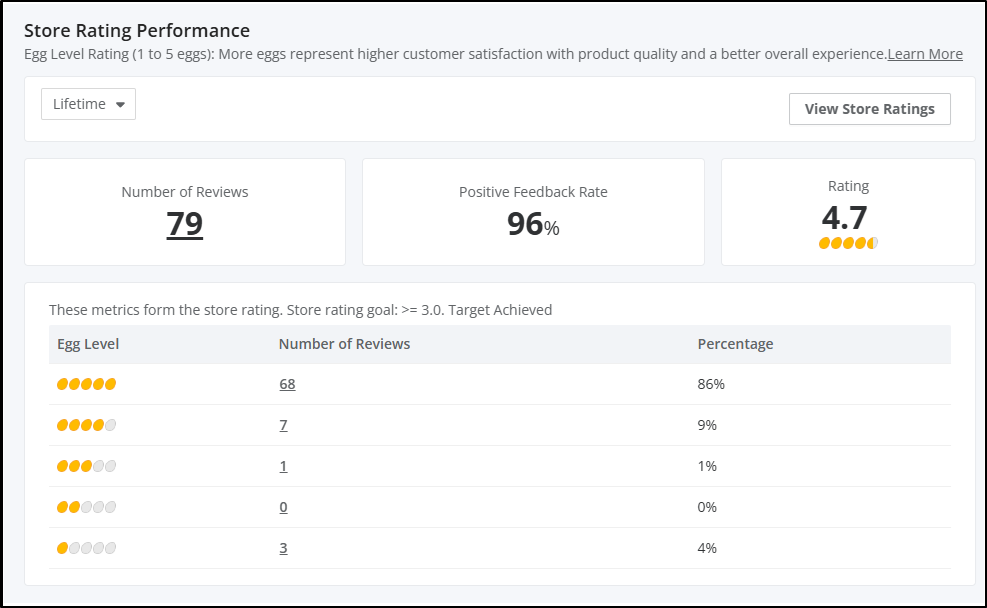Open the Lifetime period dropdown

[x=88, y=104]
